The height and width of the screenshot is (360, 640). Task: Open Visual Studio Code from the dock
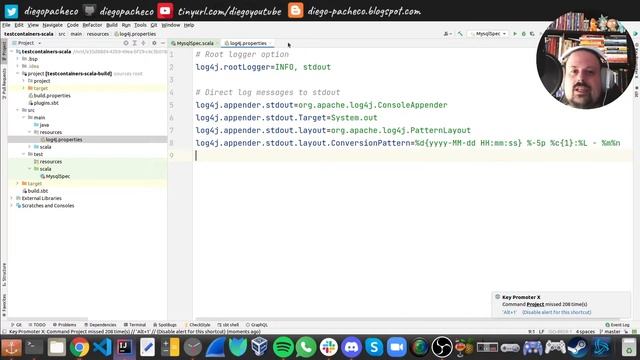click(102, 347)
